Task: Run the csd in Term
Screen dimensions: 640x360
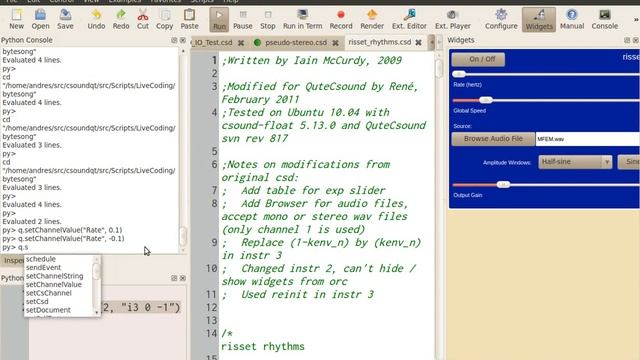Action: coord(302,19)
